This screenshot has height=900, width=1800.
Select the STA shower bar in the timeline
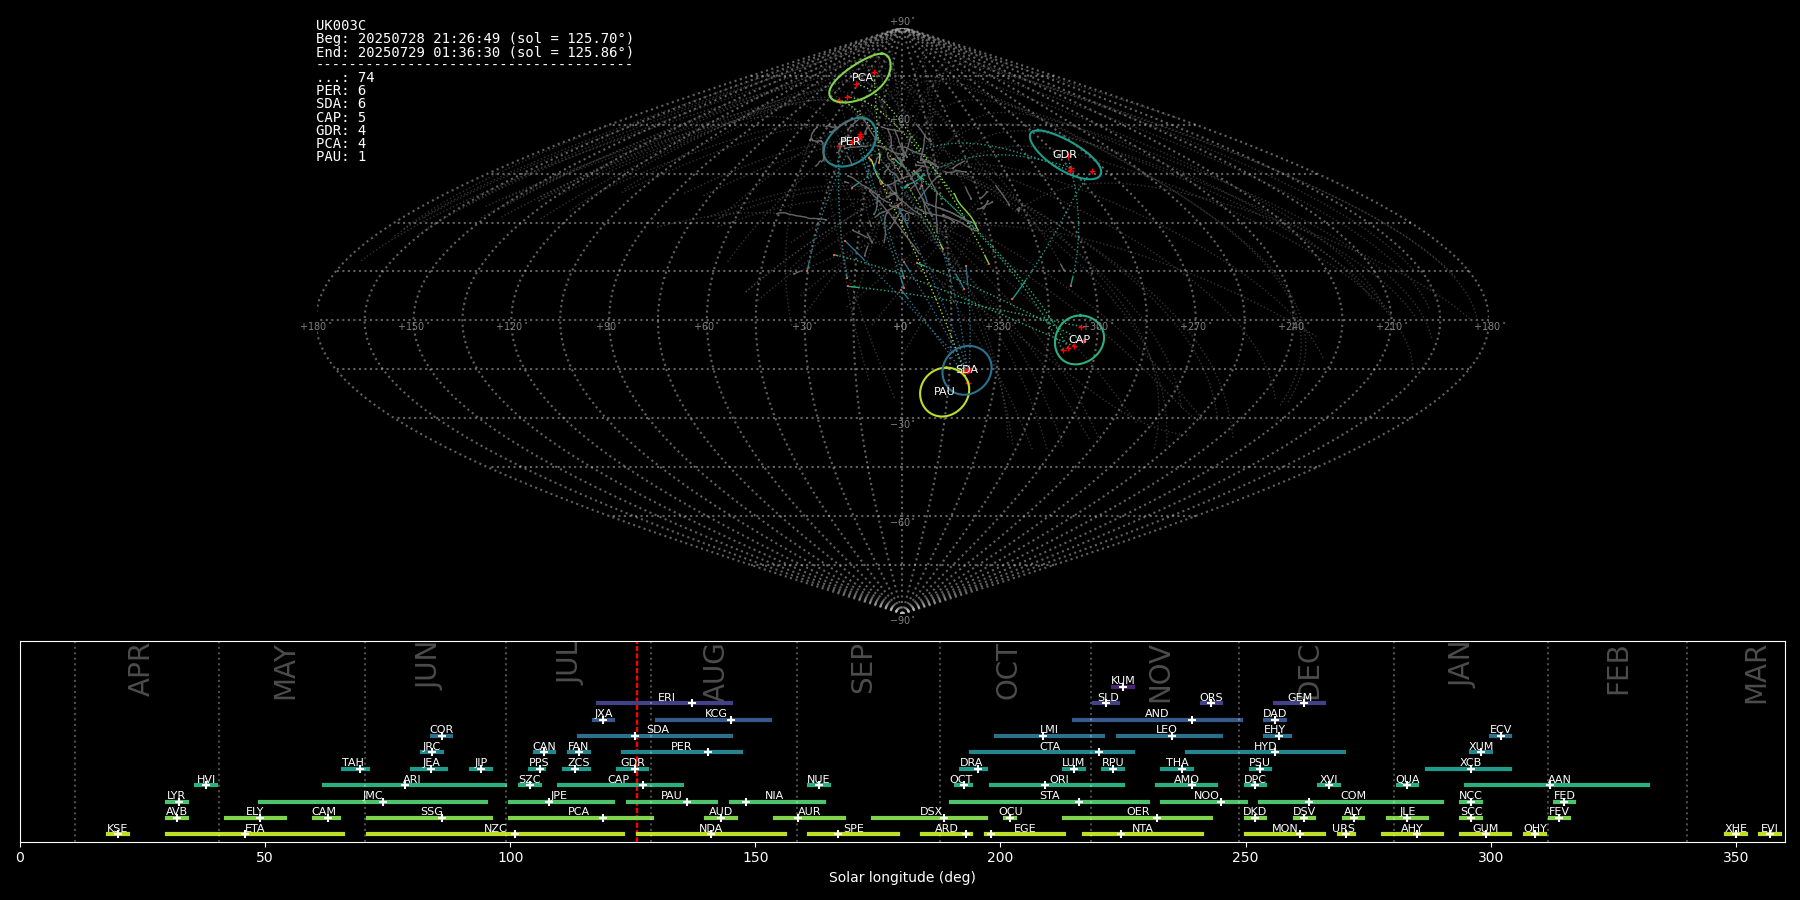click(x=1049, y=802)
